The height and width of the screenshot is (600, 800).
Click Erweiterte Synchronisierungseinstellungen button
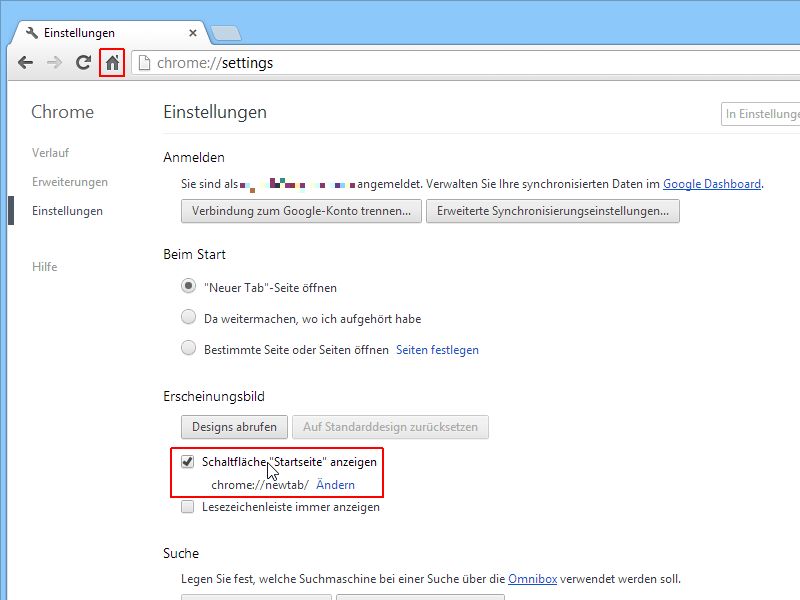tap(553, 211)
